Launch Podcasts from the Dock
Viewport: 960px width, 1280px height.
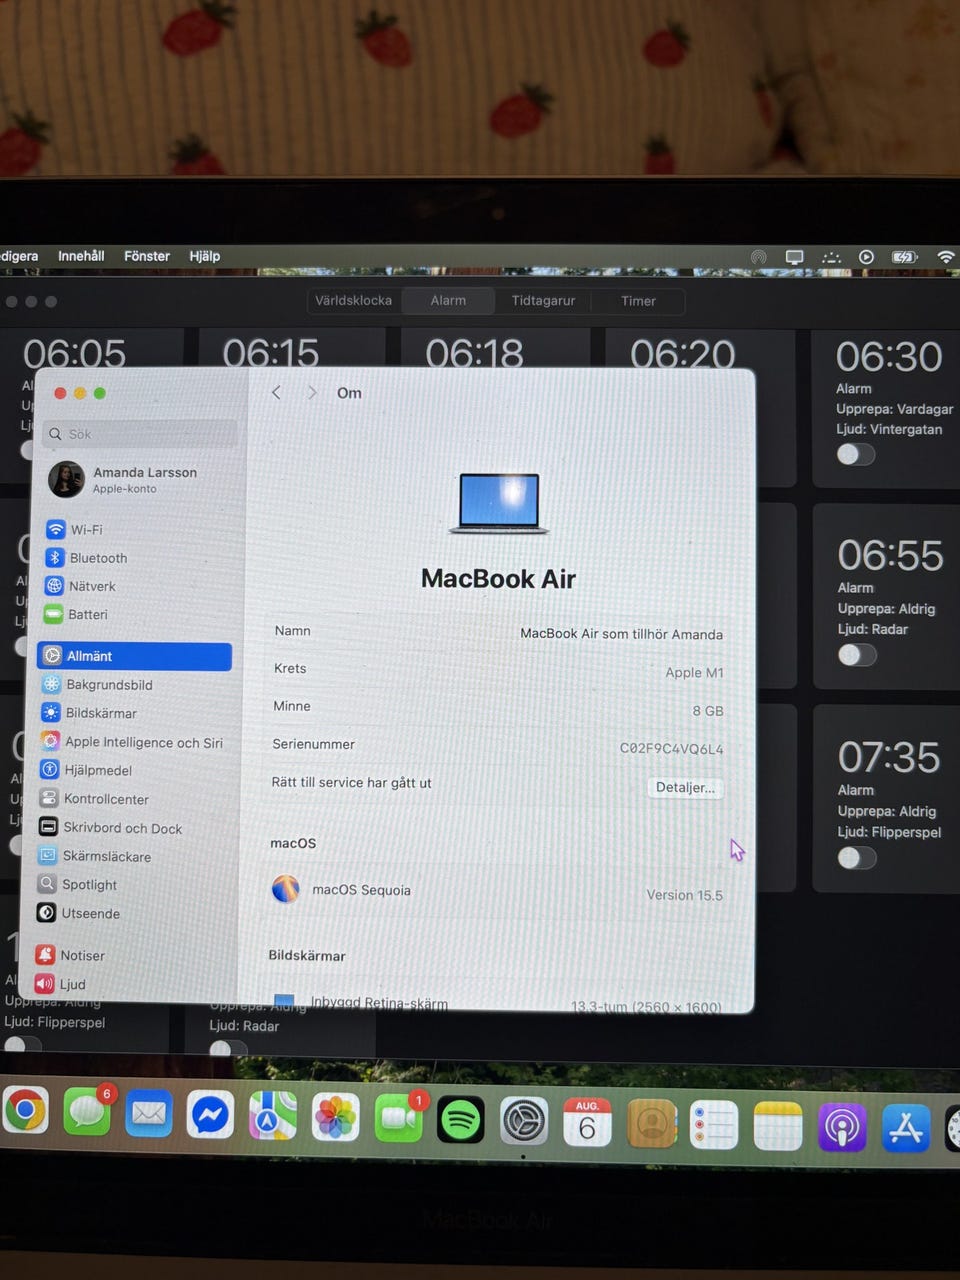(842, 1128)
